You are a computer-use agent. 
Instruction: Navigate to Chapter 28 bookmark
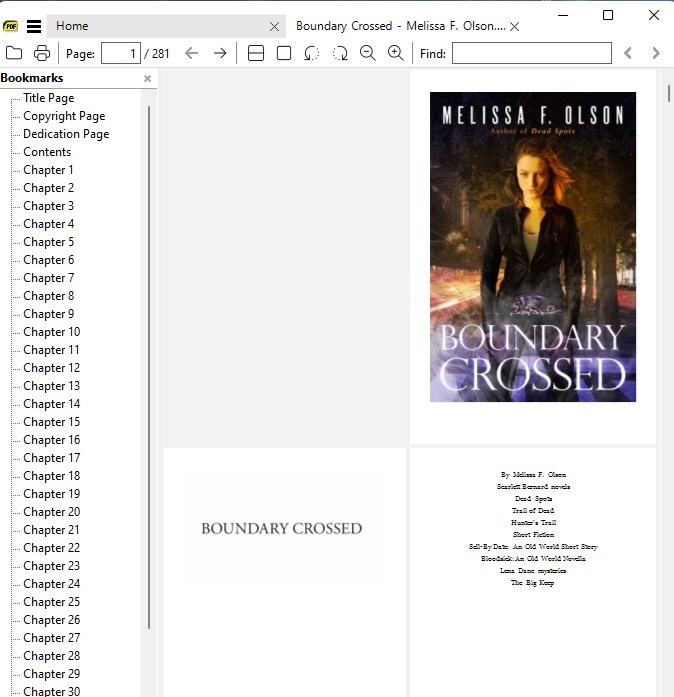coord(52,656)
